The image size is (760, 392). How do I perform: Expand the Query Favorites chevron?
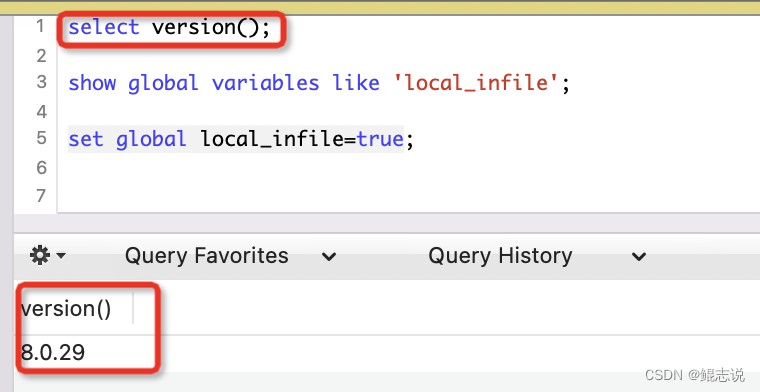click(329, 256)
